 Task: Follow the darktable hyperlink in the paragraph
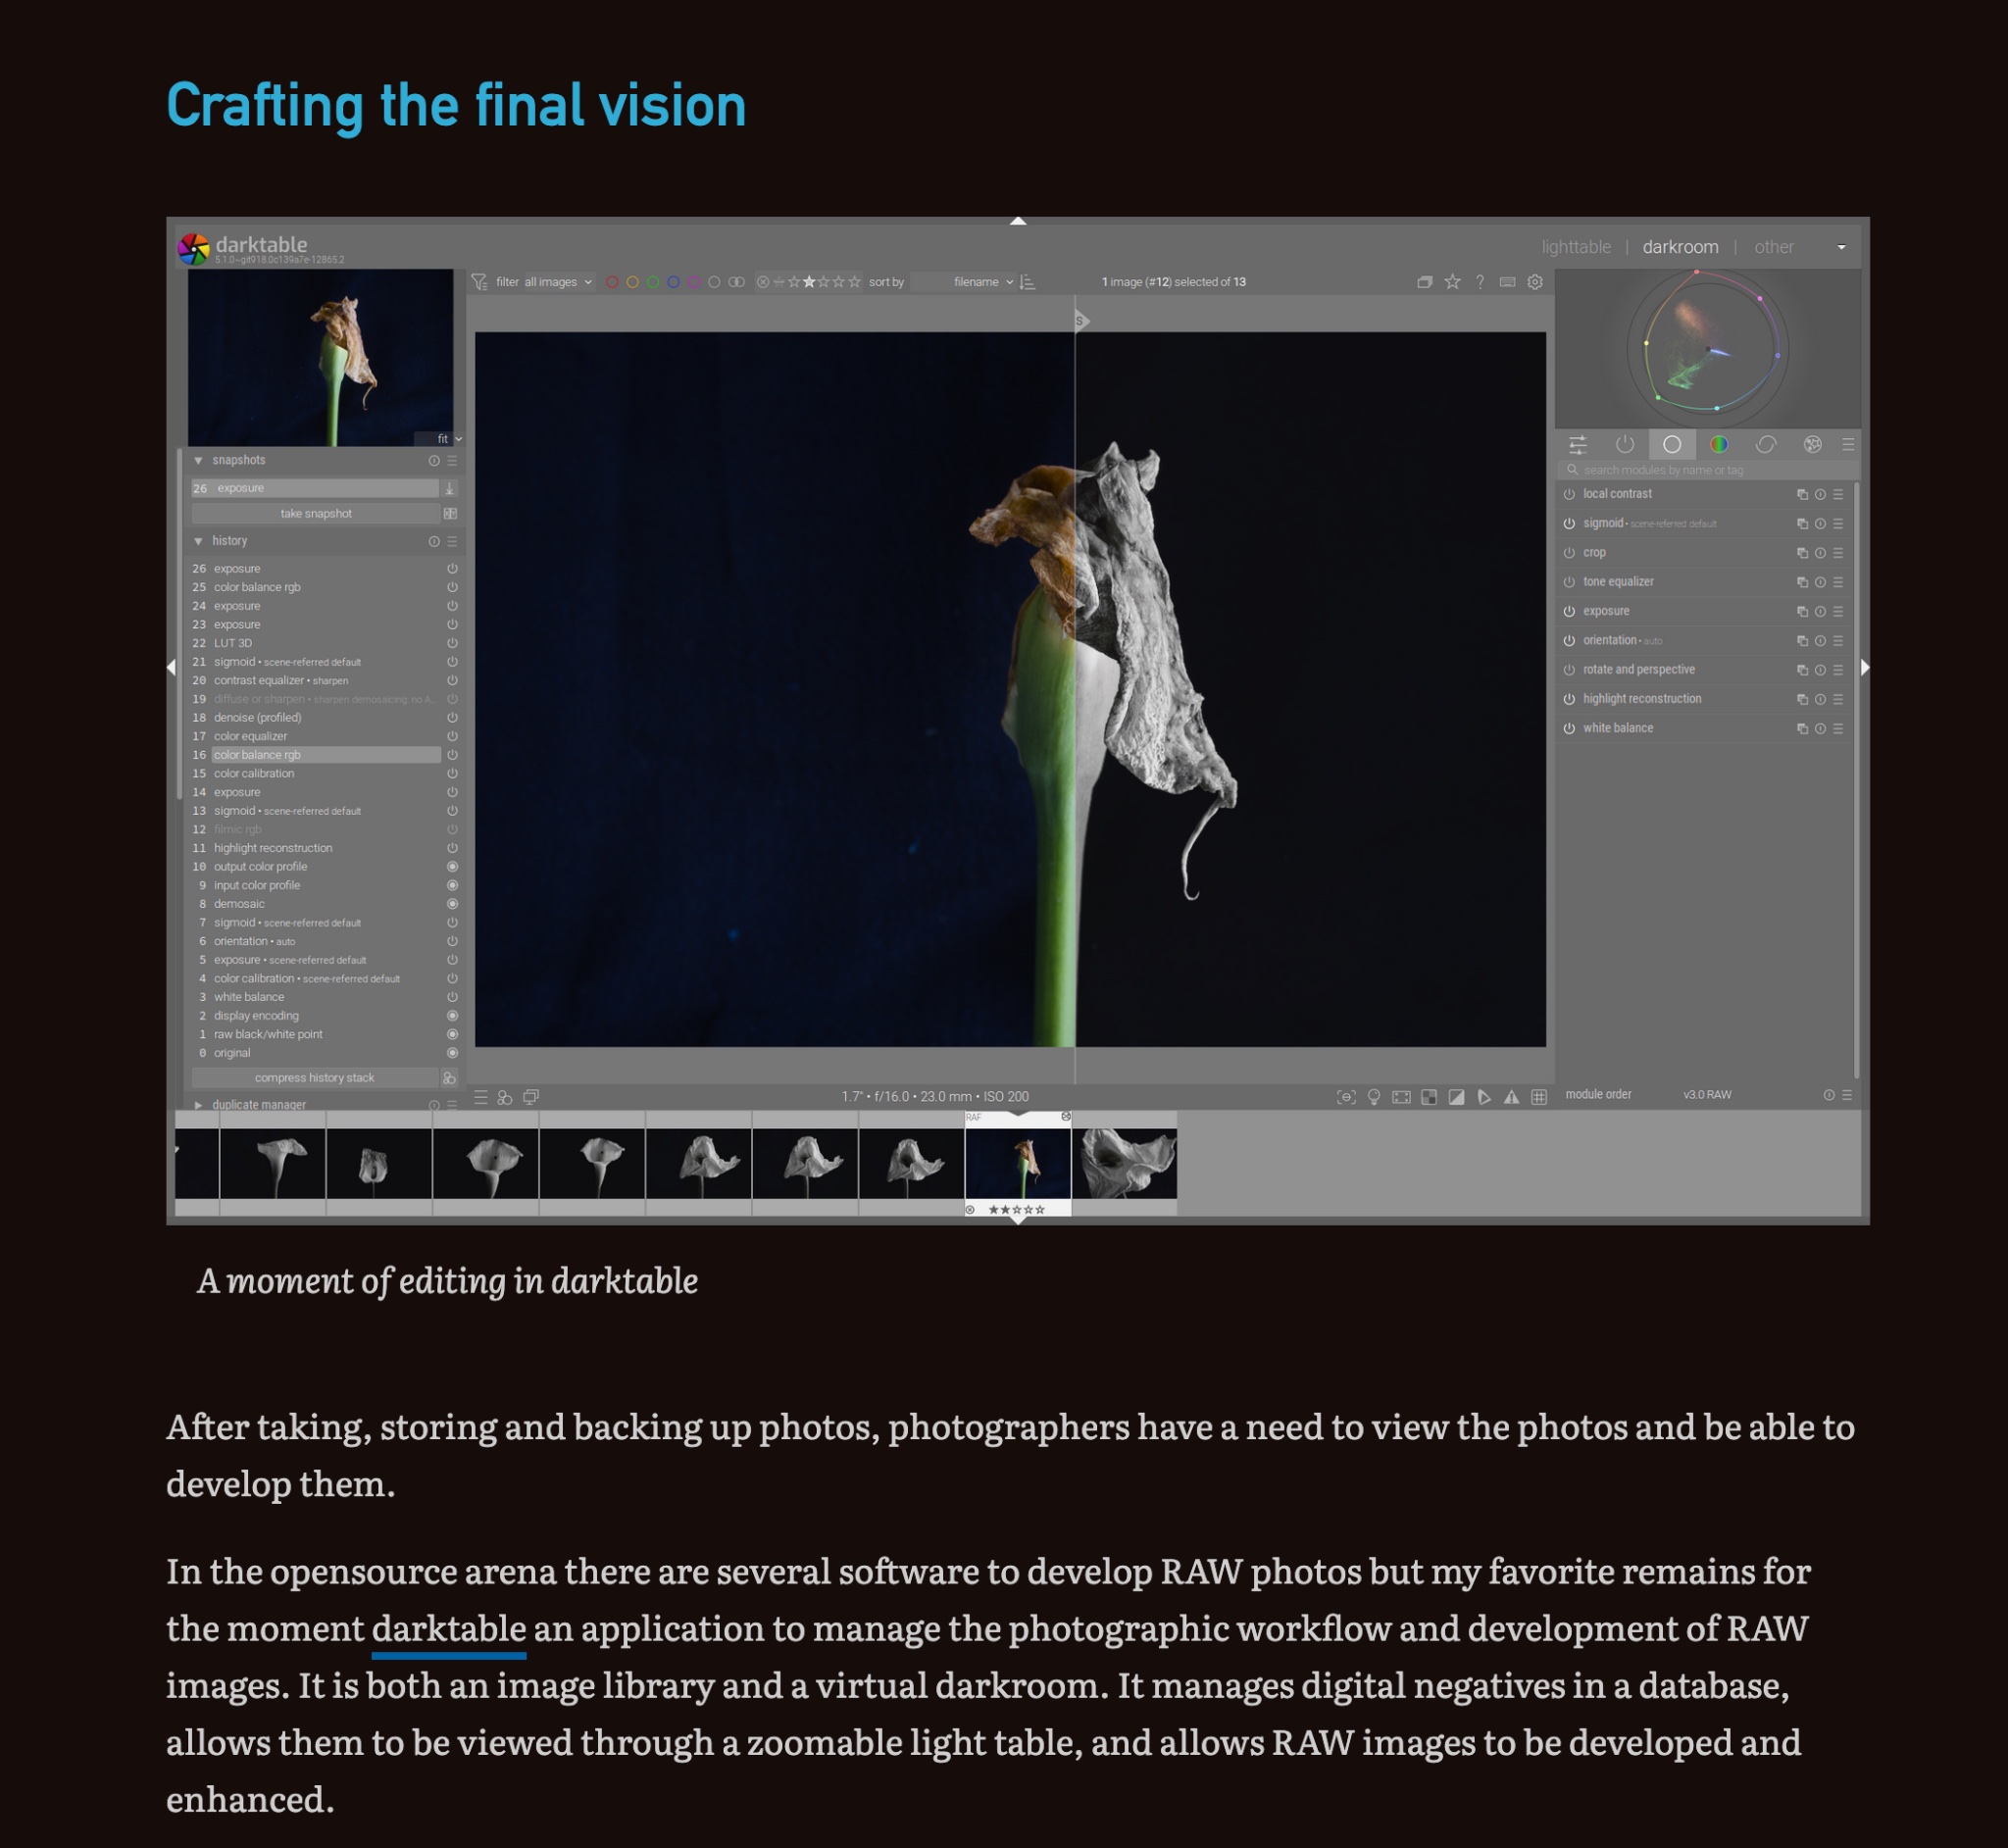coord(448,1629)
